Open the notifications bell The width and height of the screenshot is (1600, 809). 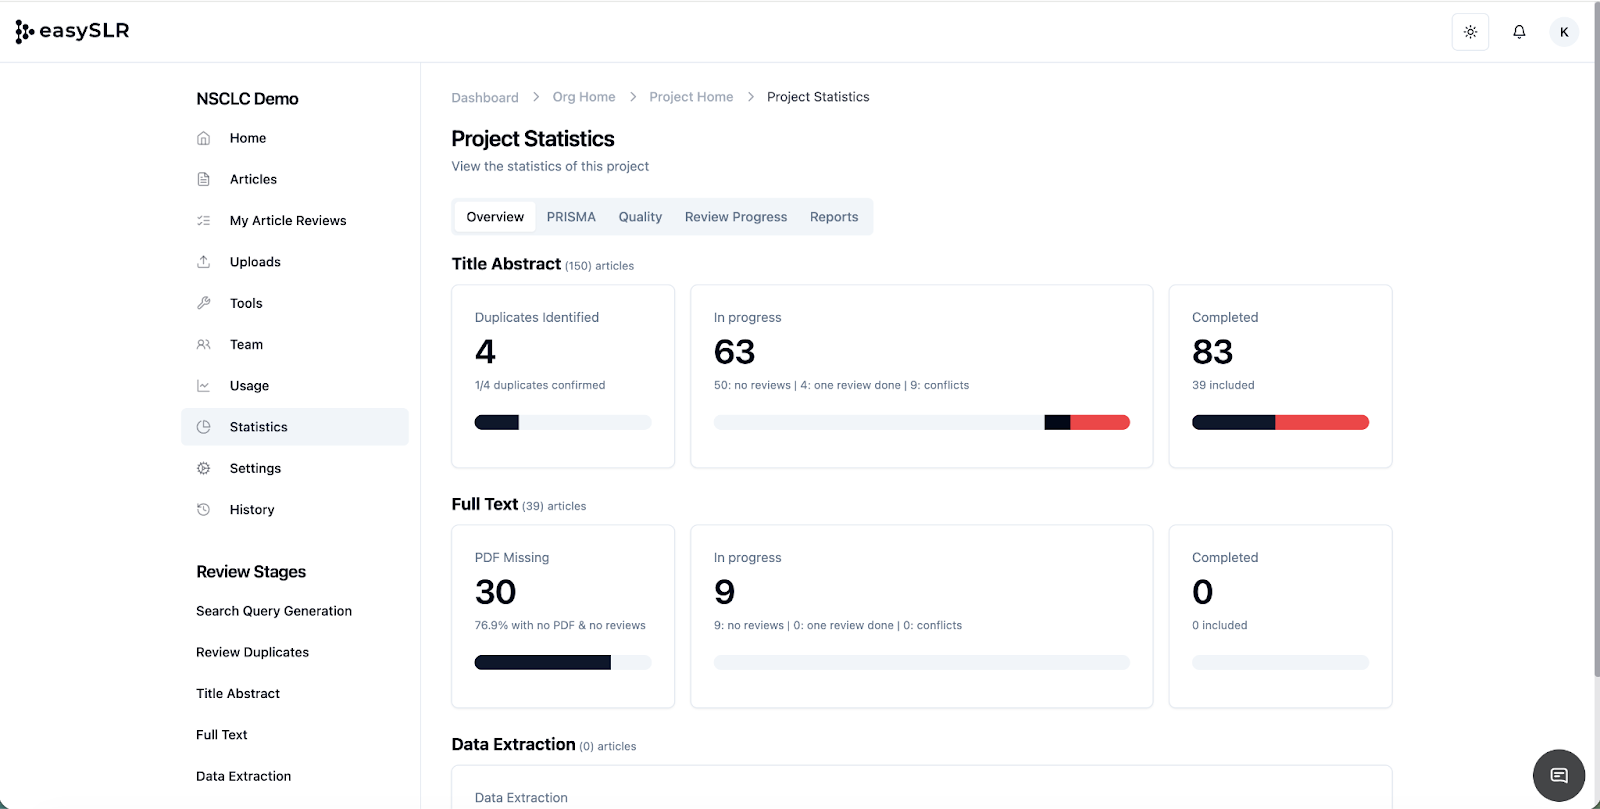coord(1519,32)
